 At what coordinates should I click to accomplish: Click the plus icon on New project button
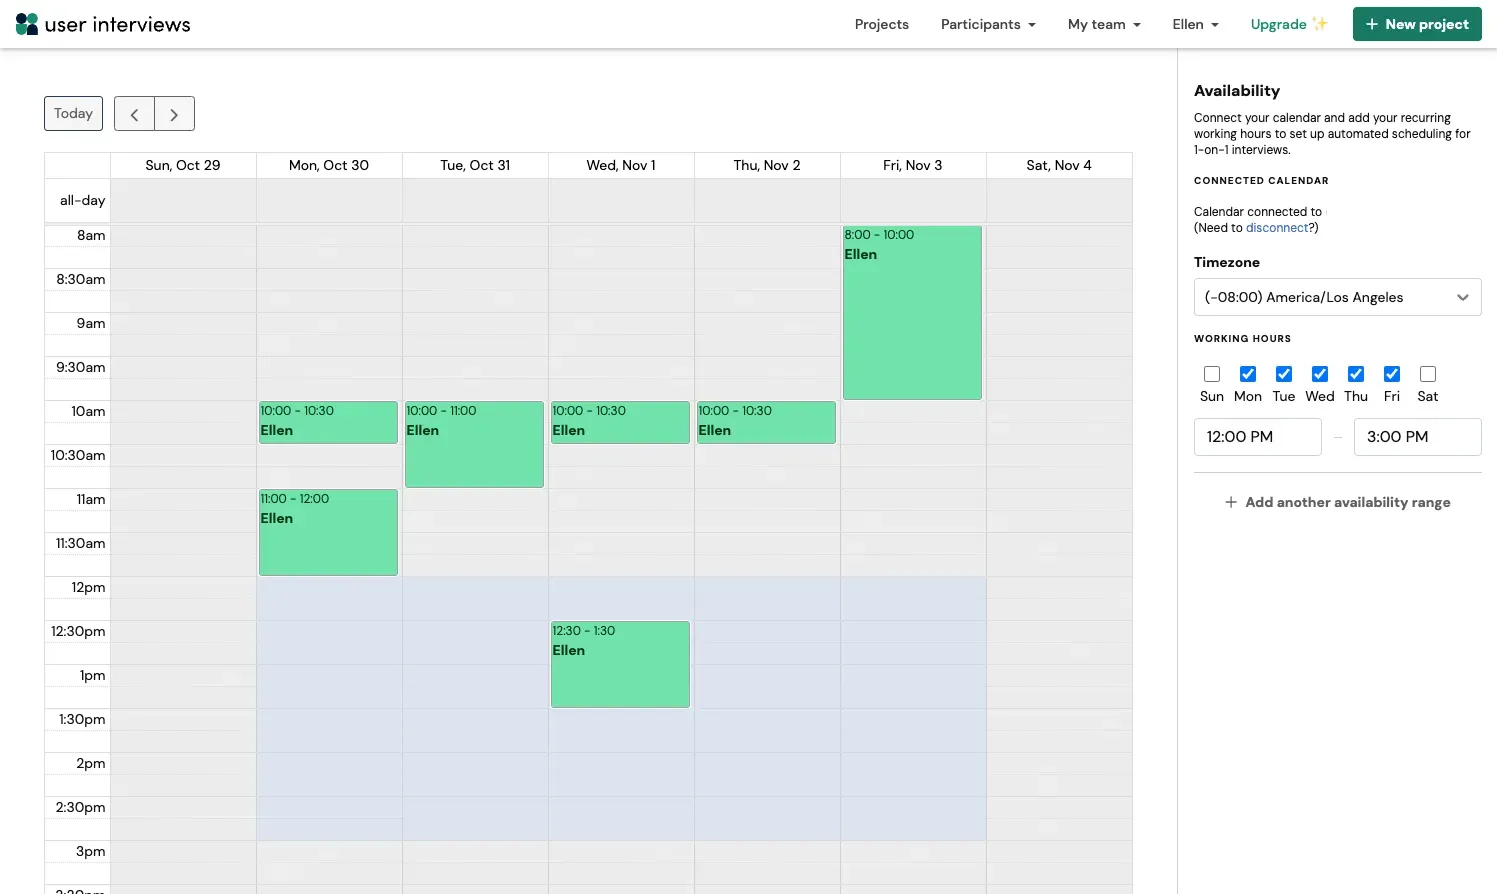[1371, 23]
